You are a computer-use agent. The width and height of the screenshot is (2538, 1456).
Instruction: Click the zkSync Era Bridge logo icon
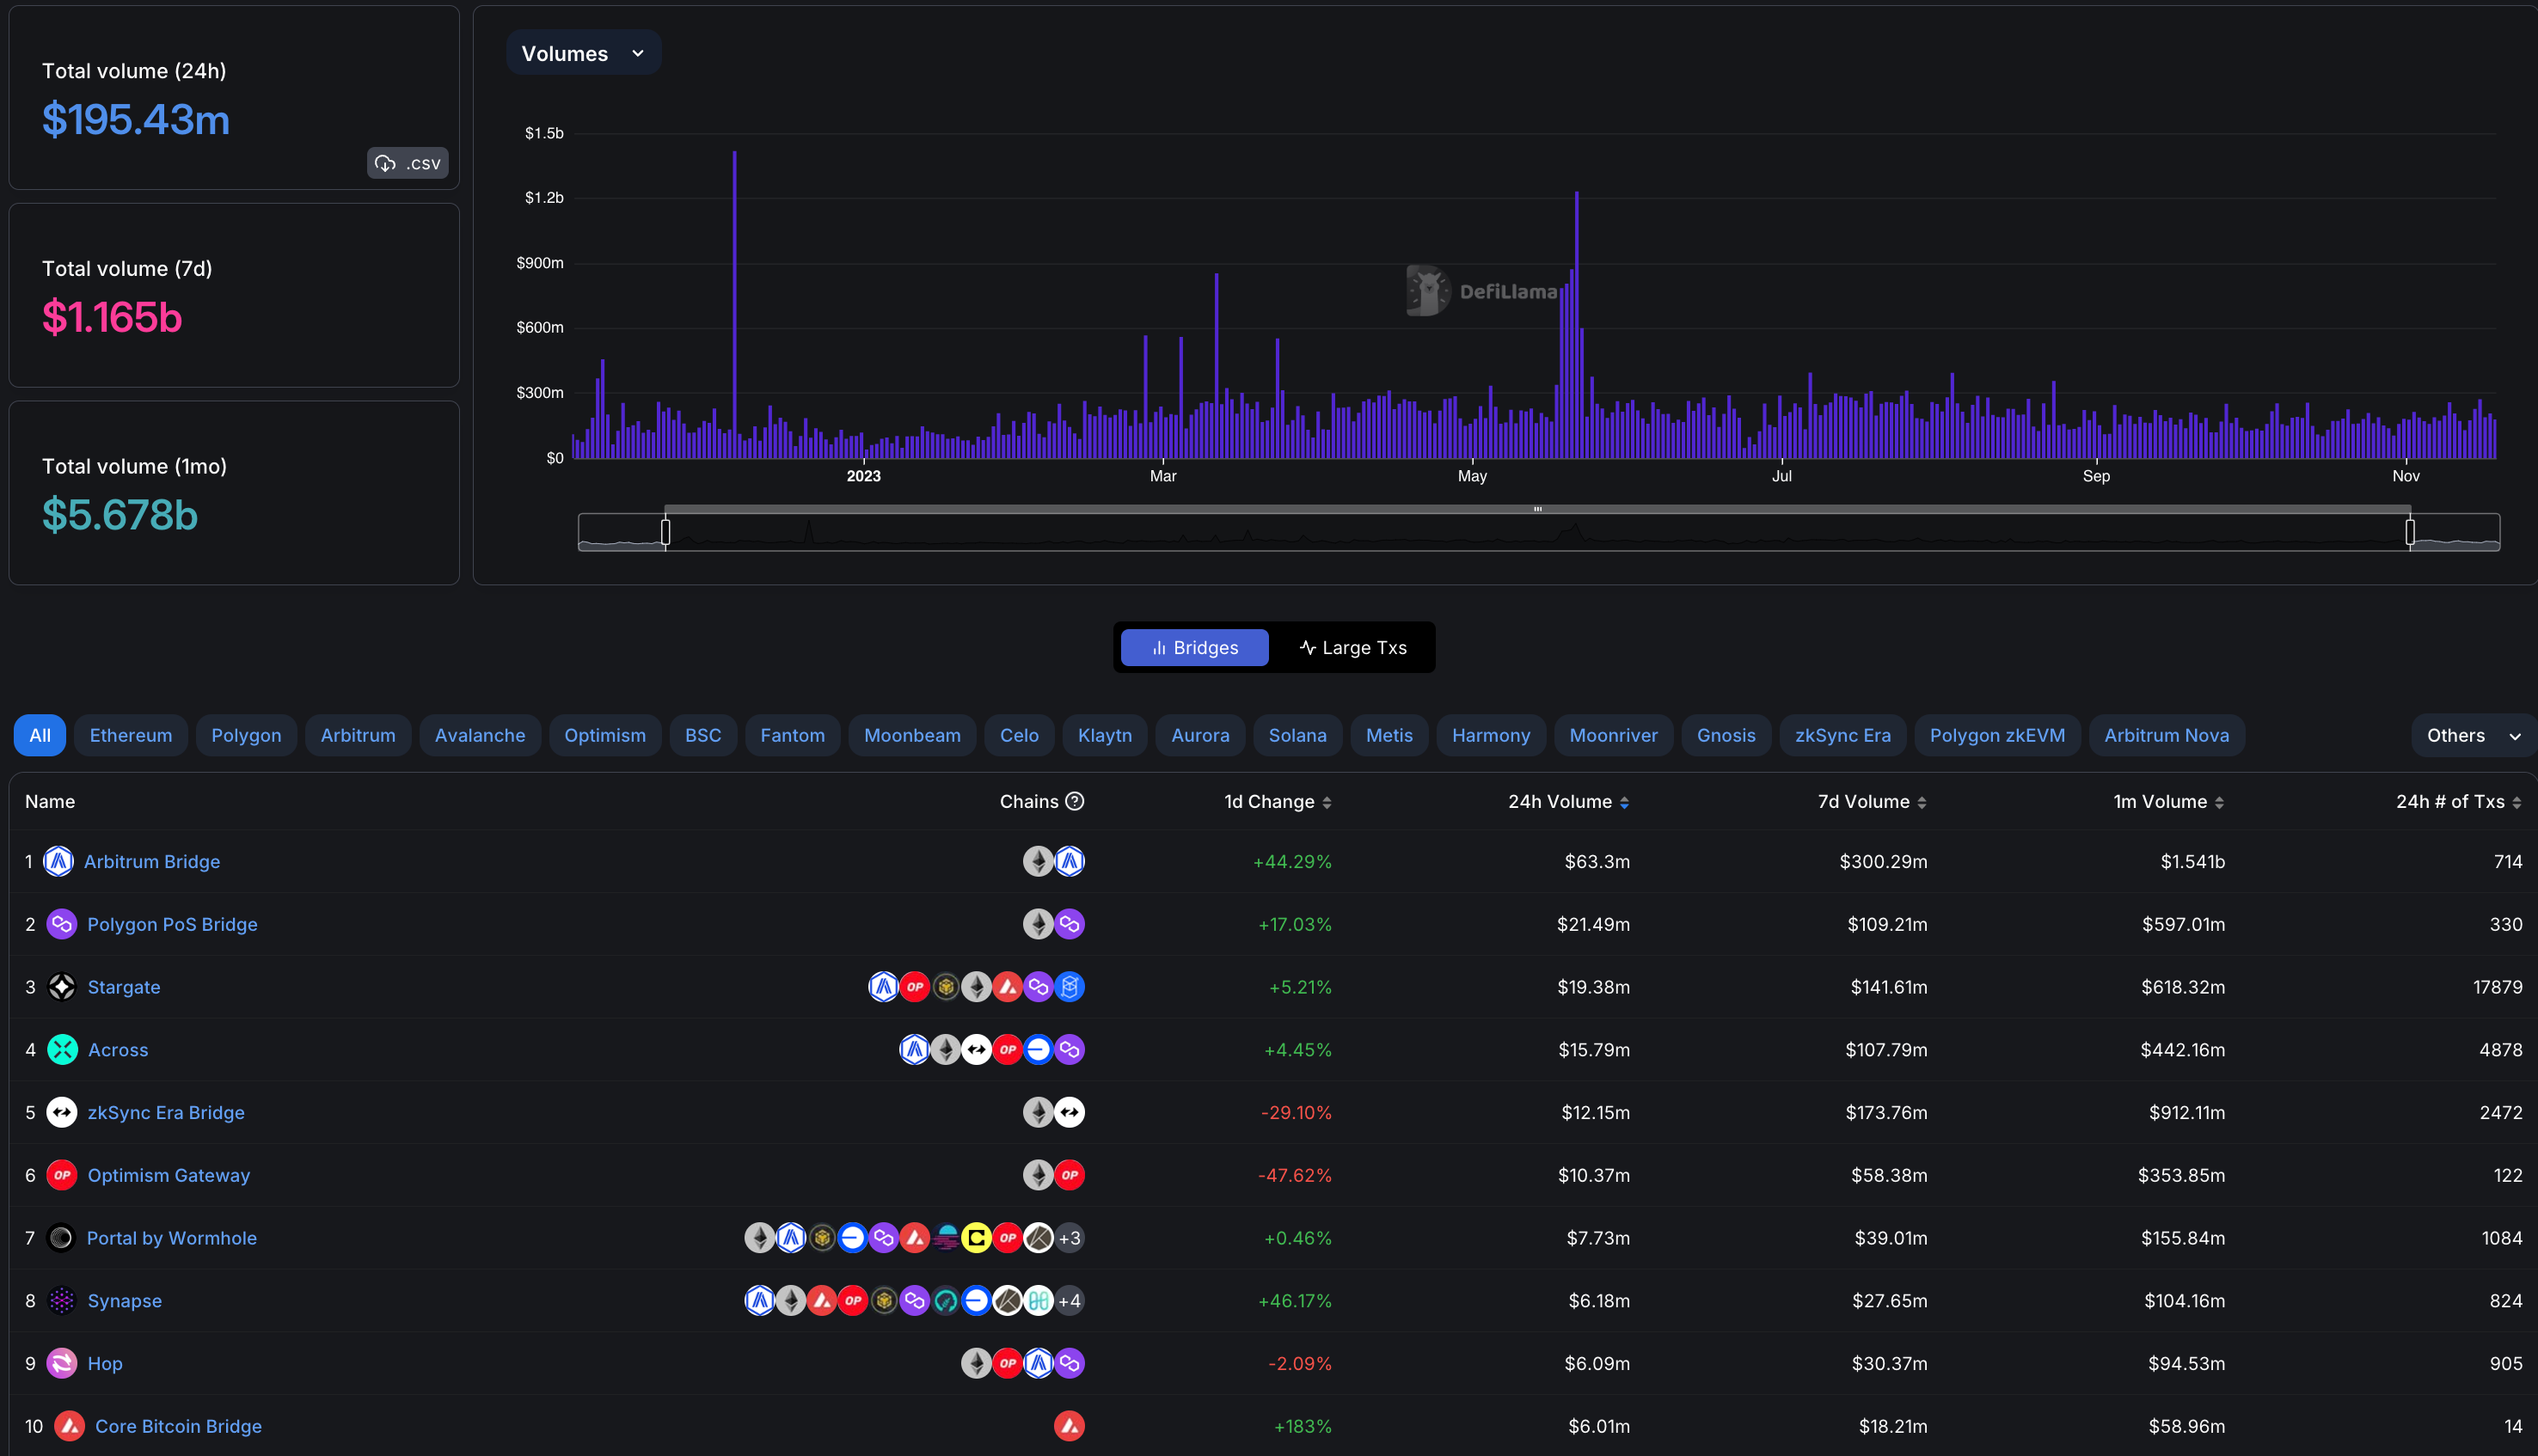[62, 1112]
